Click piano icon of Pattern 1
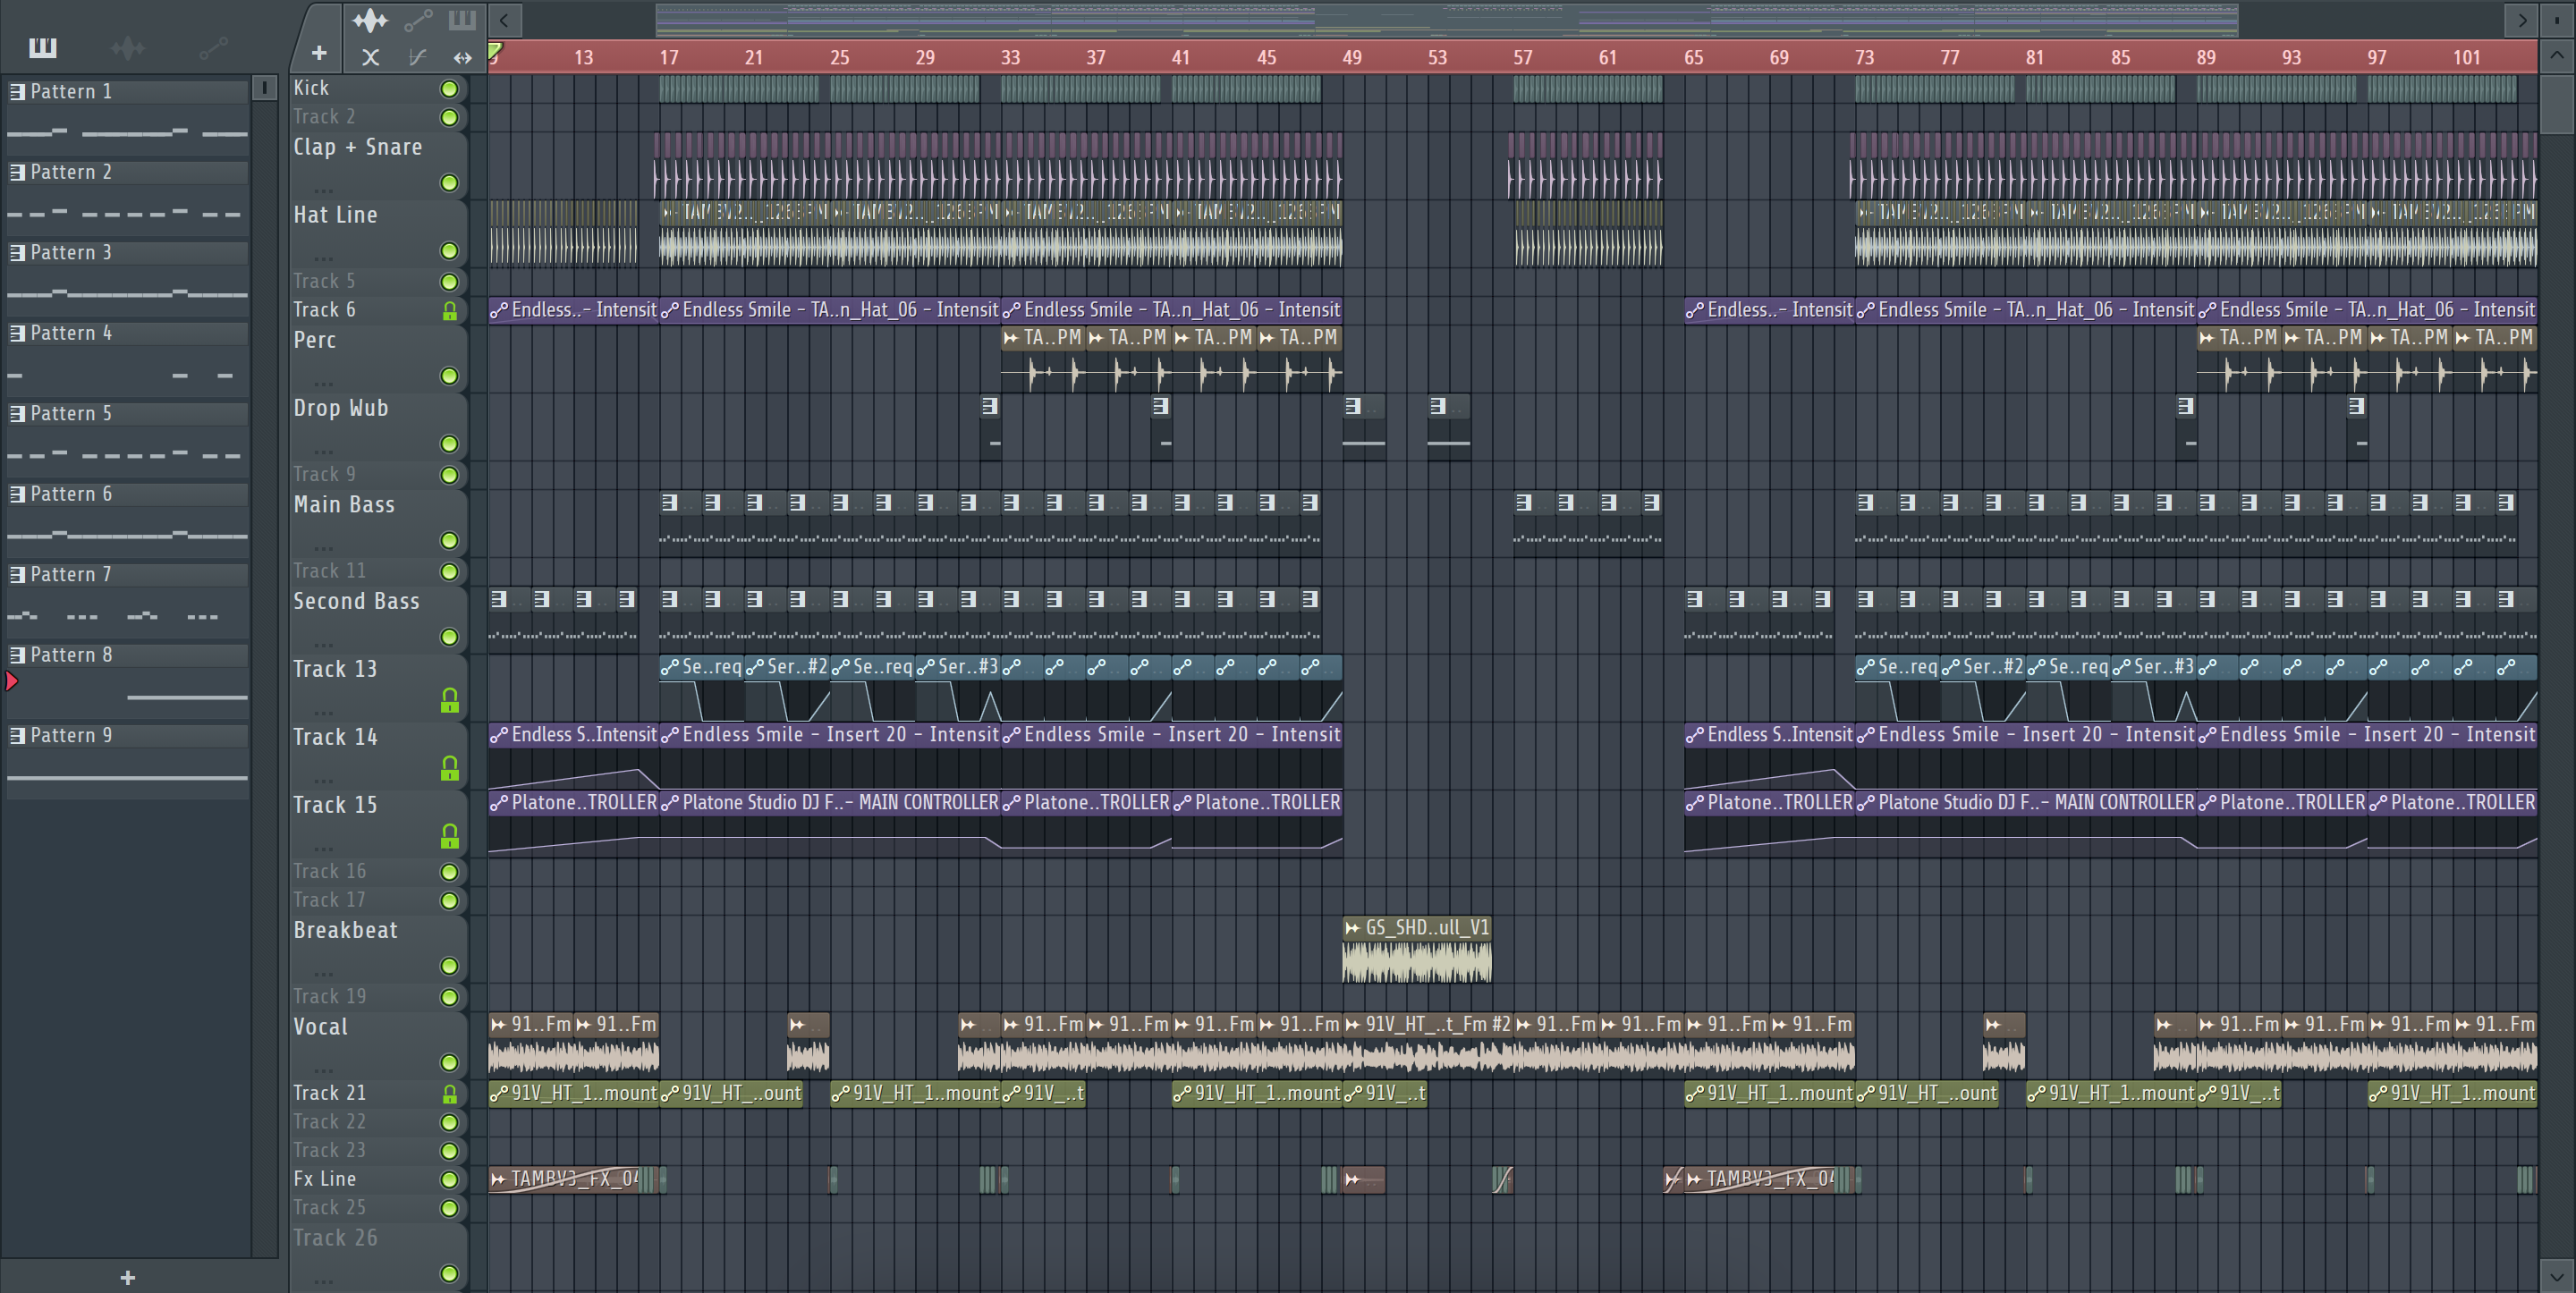The width and height of the screenshot is (2576, 1293). [x=17, y=92]
